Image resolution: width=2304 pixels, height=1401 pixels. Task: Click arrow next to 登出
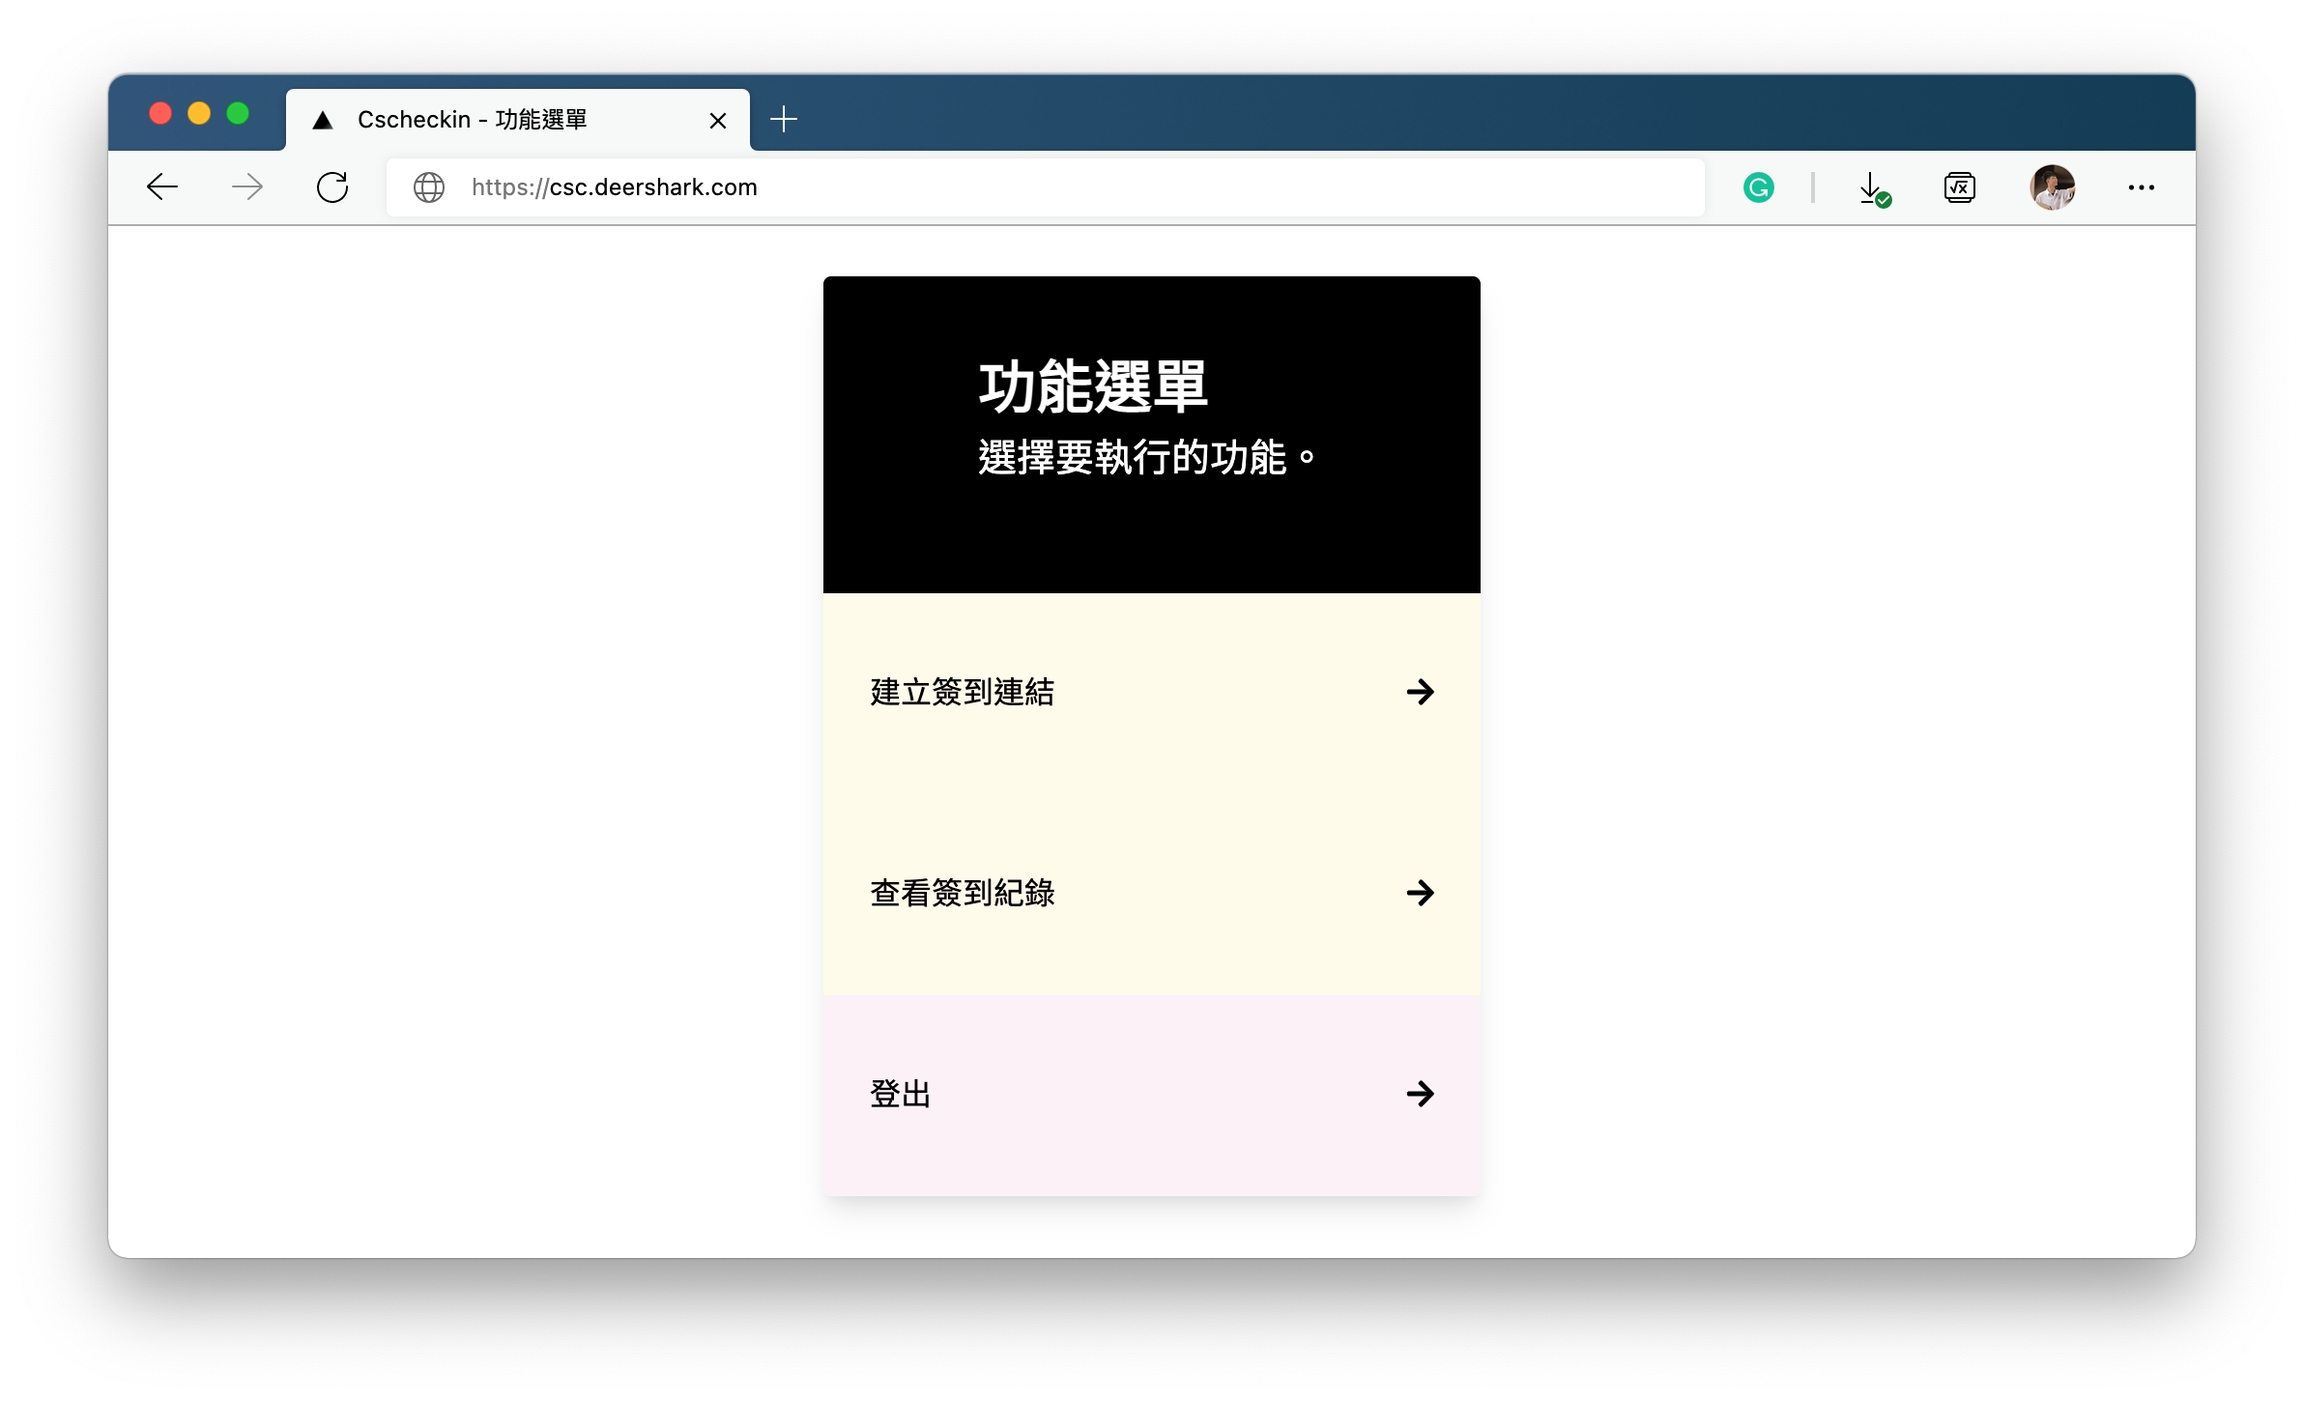click(1420, 1094)
